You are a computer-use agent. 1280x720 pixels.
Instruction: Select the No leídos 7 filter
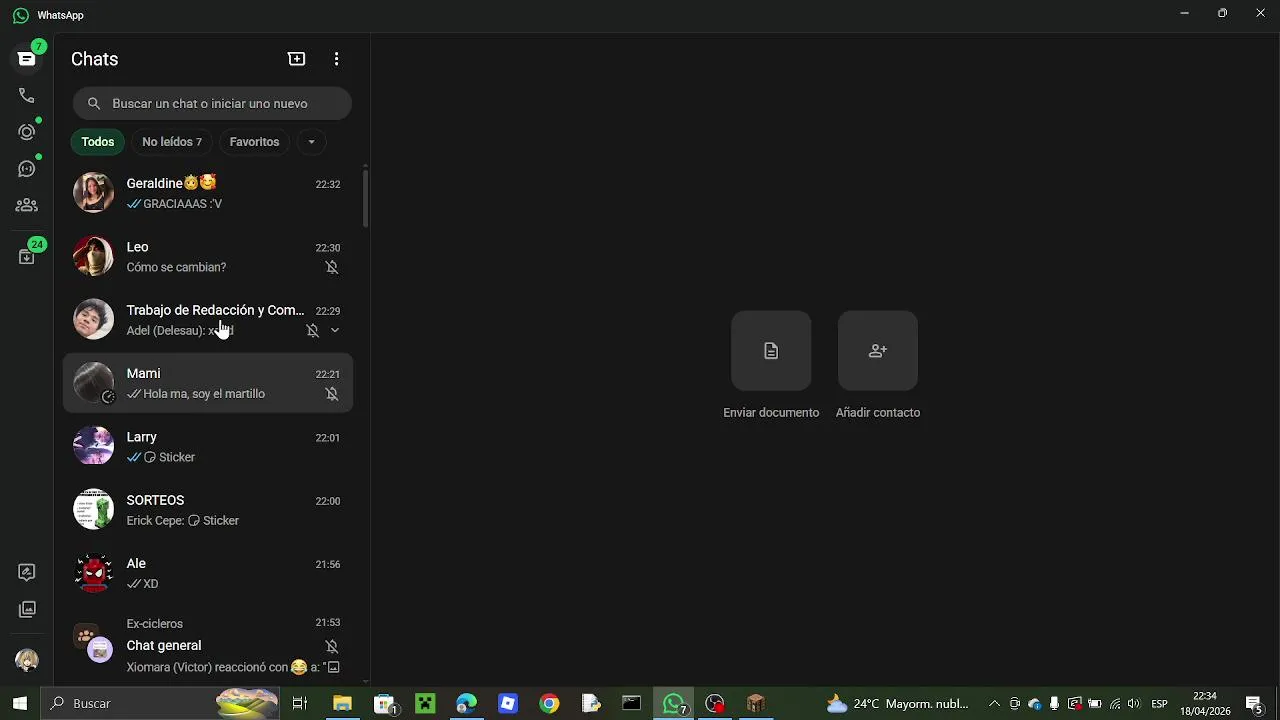[172, 142]
